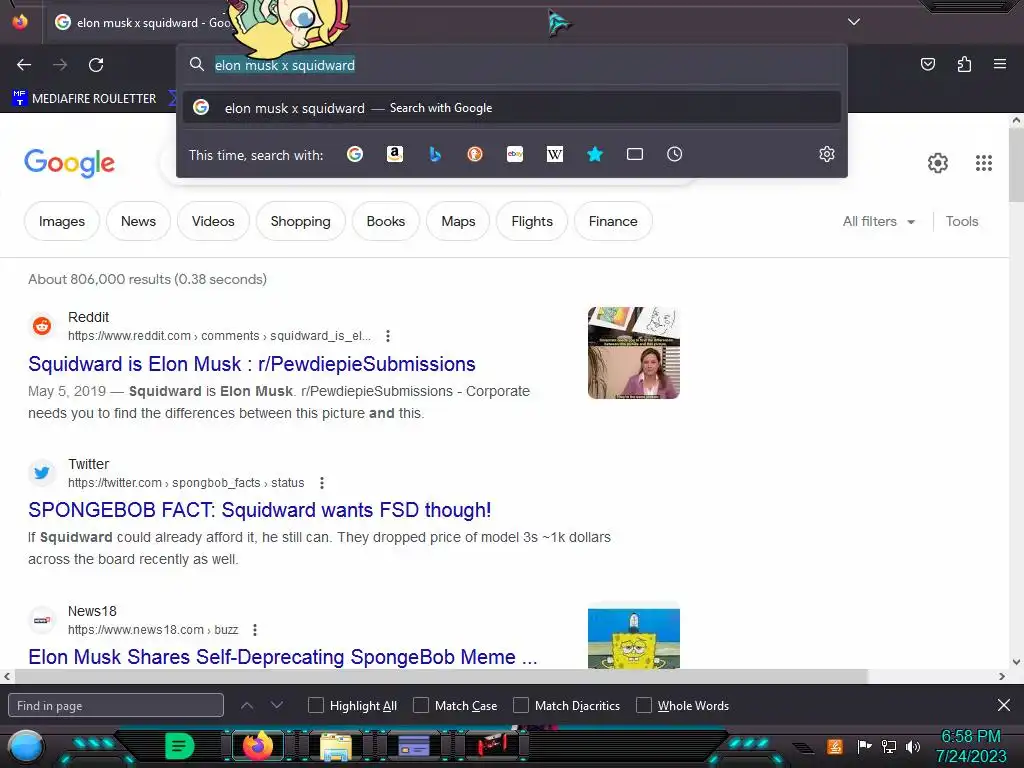Viewport: 1024px width, 768px height.
Task: Click the taskbar clock showing 6:58 PM
Action: 970,746
